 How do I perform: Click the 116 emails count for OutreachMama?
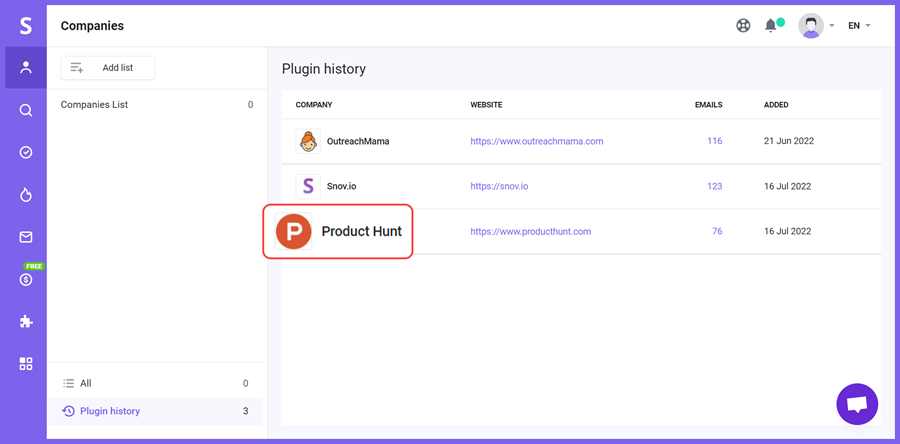(x=715, y=141)
